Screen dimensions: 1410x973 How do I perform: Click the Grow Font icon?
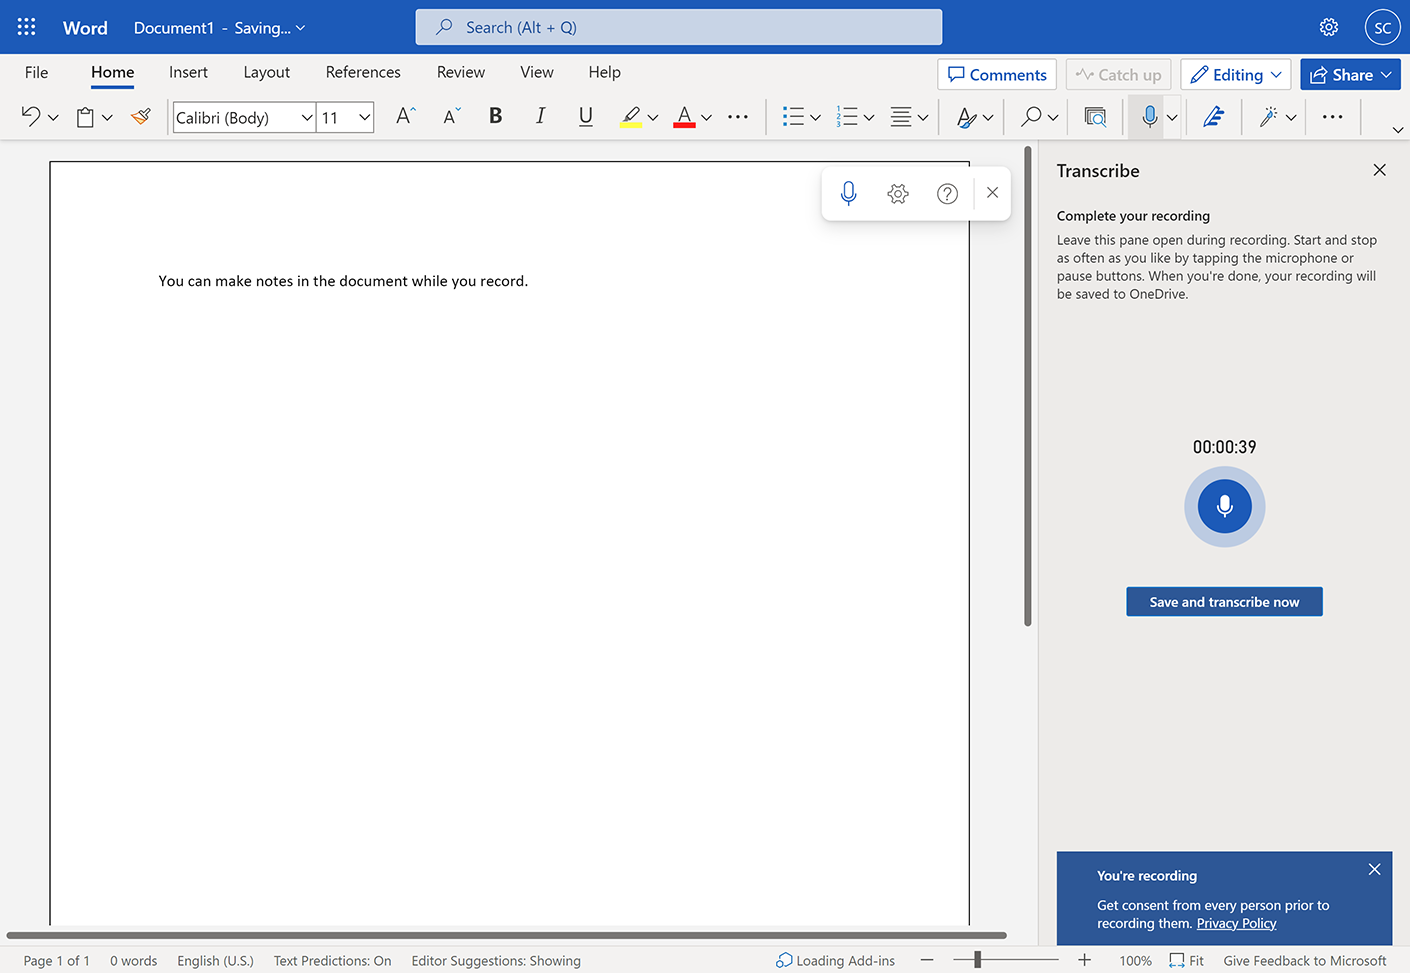tap(405, 117)
